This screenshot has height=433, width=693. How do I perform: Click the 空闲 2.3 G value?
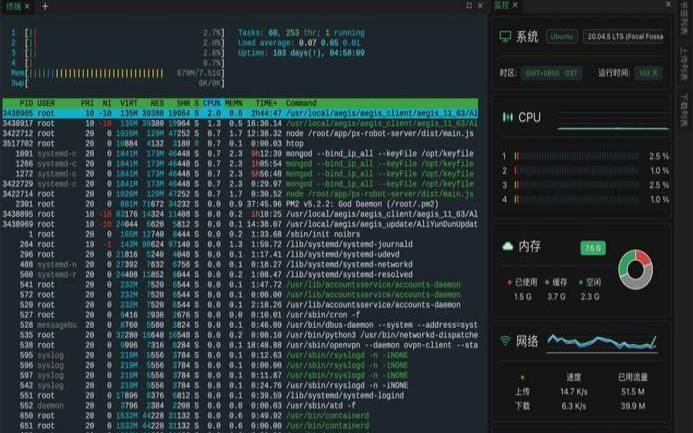590,296
